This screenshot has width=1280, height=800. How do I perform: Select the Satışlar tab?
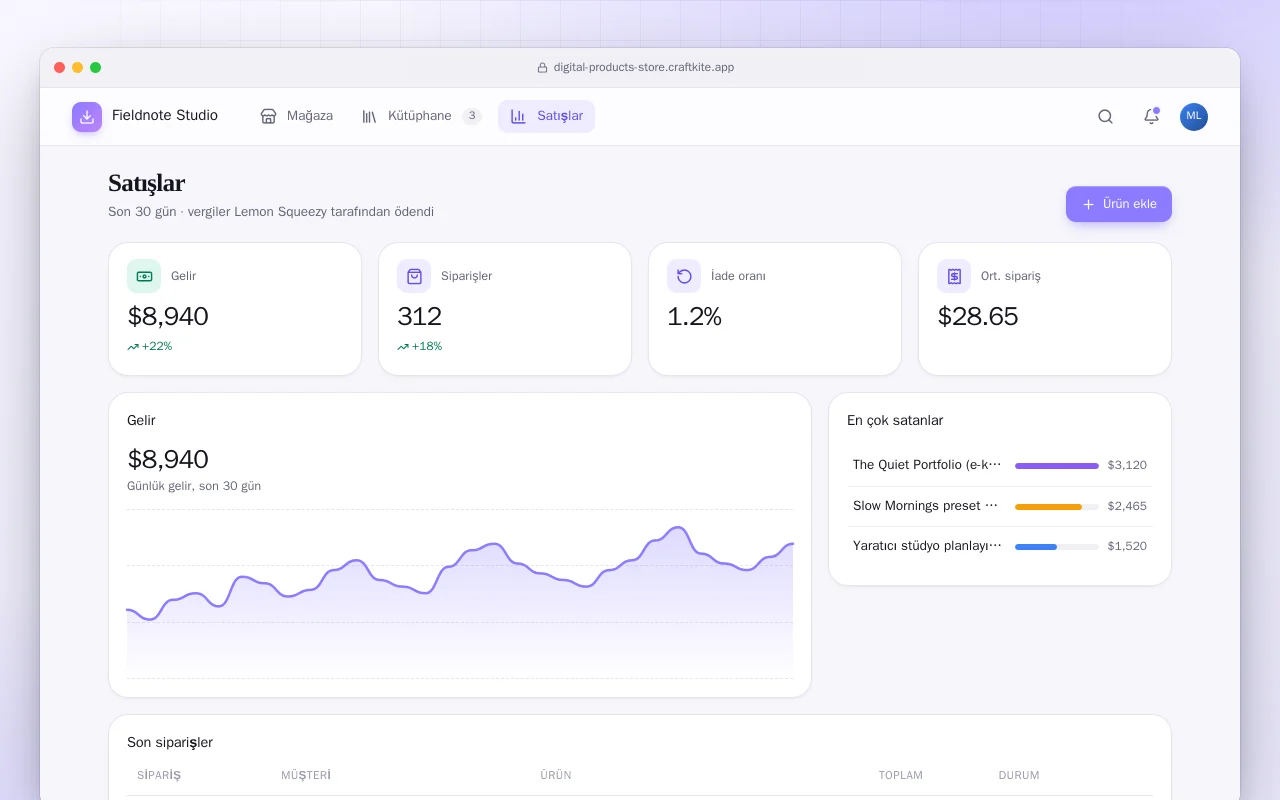point(546,116)
